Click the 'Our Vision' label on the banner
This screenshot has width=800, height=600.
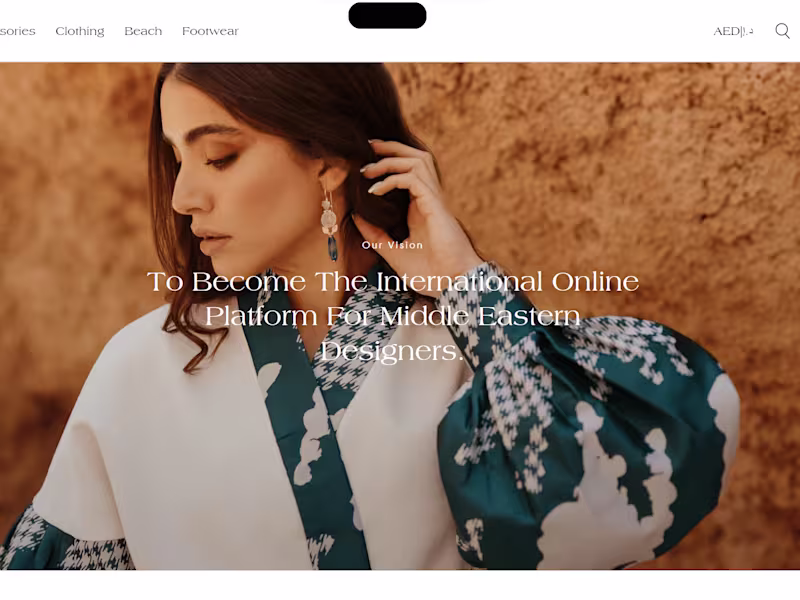[392, 245]
